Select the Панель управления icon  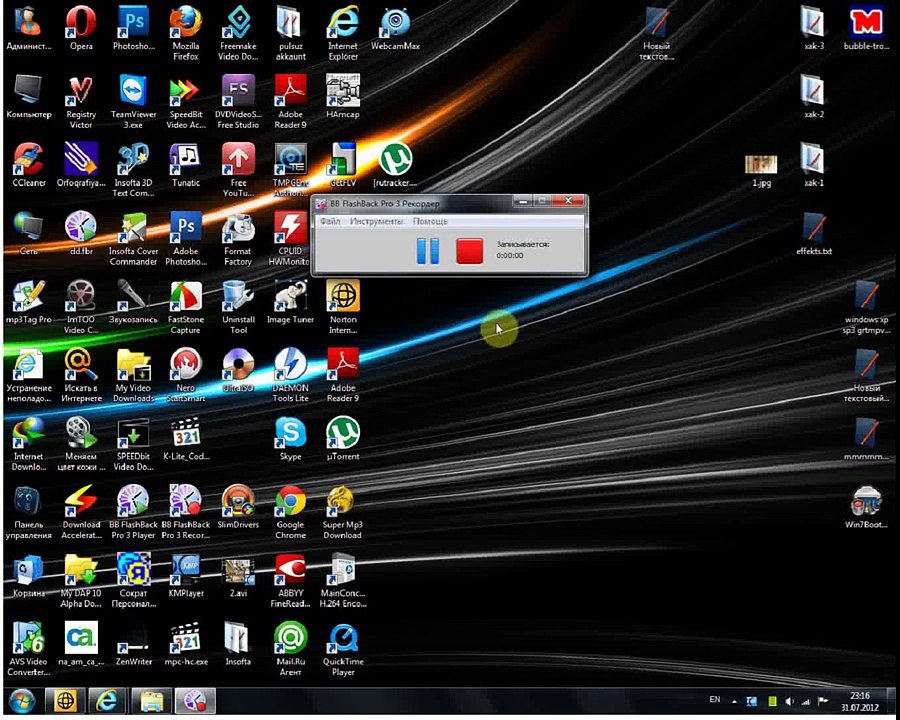pyautogui.click(x=29, y=512)
